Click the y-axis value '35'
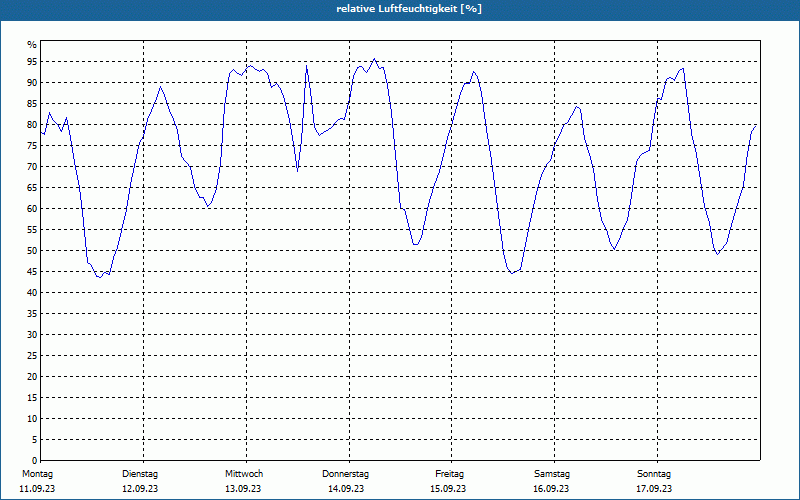Viewport: 800px width, 500px height. click(32, 314)
